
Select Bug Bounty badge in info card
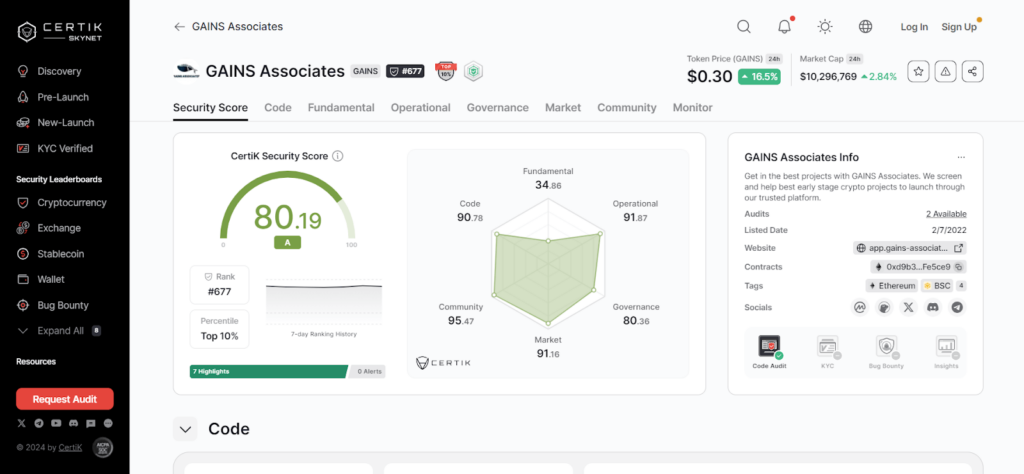(887, 352)
